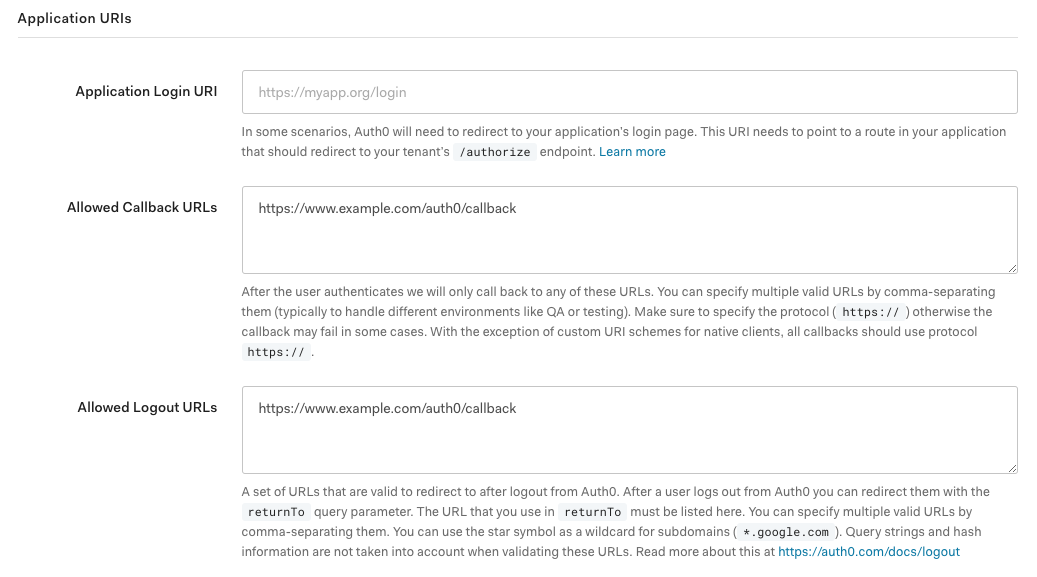Click the Application Login URI label
This screenshot has height=577, width=1037.
(x=146, y=91)
